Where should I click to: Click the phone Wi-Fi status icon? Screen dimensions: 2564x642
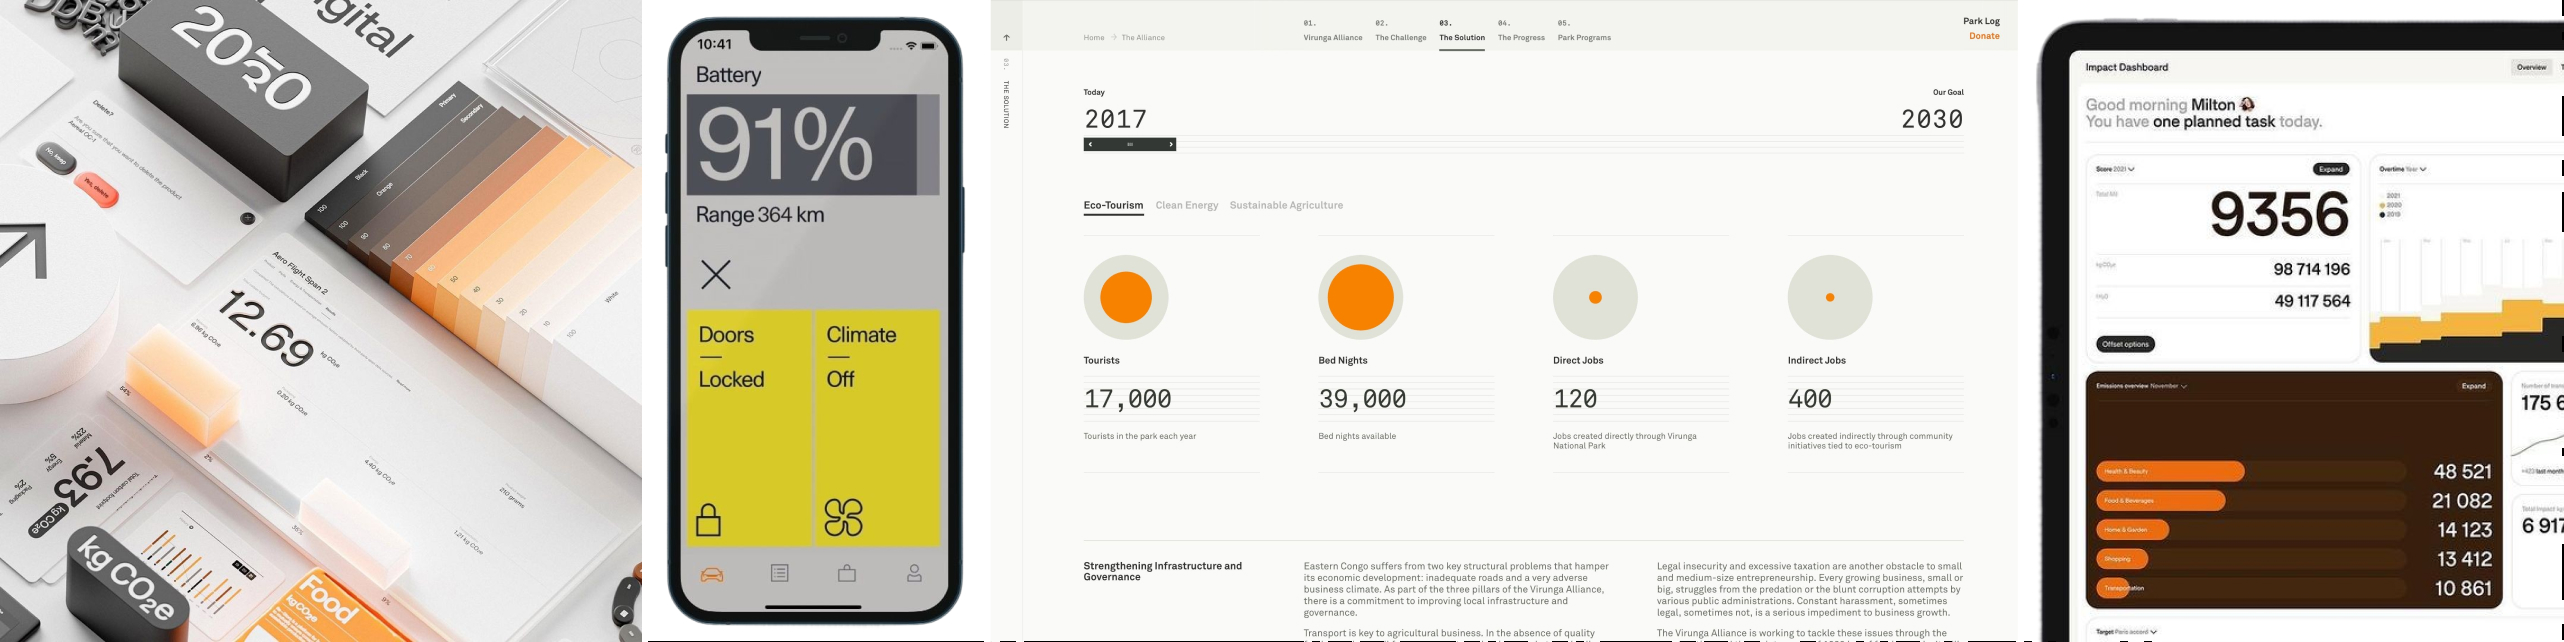click(x=911, y=46)
